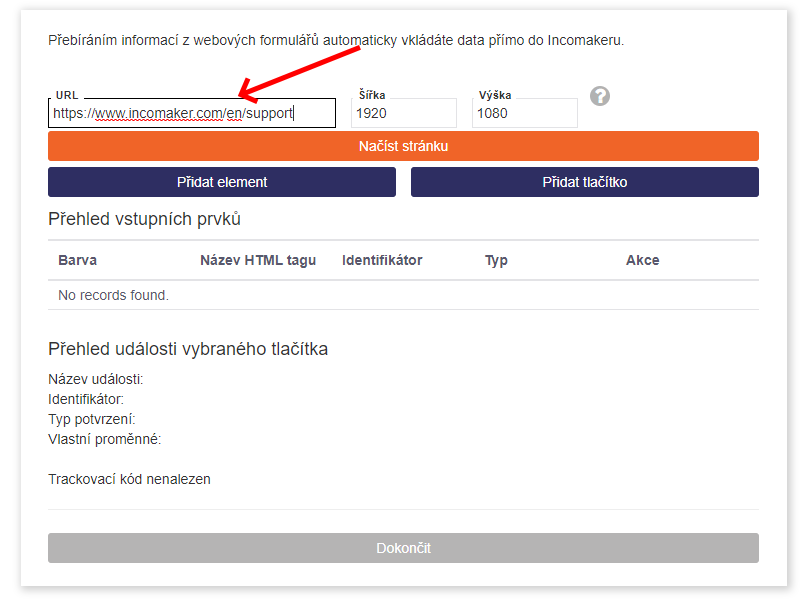Viewport: 806px width, 601px height.
Task: Click the Přehled vstupních prvků heading
Action: pos(144,219)
